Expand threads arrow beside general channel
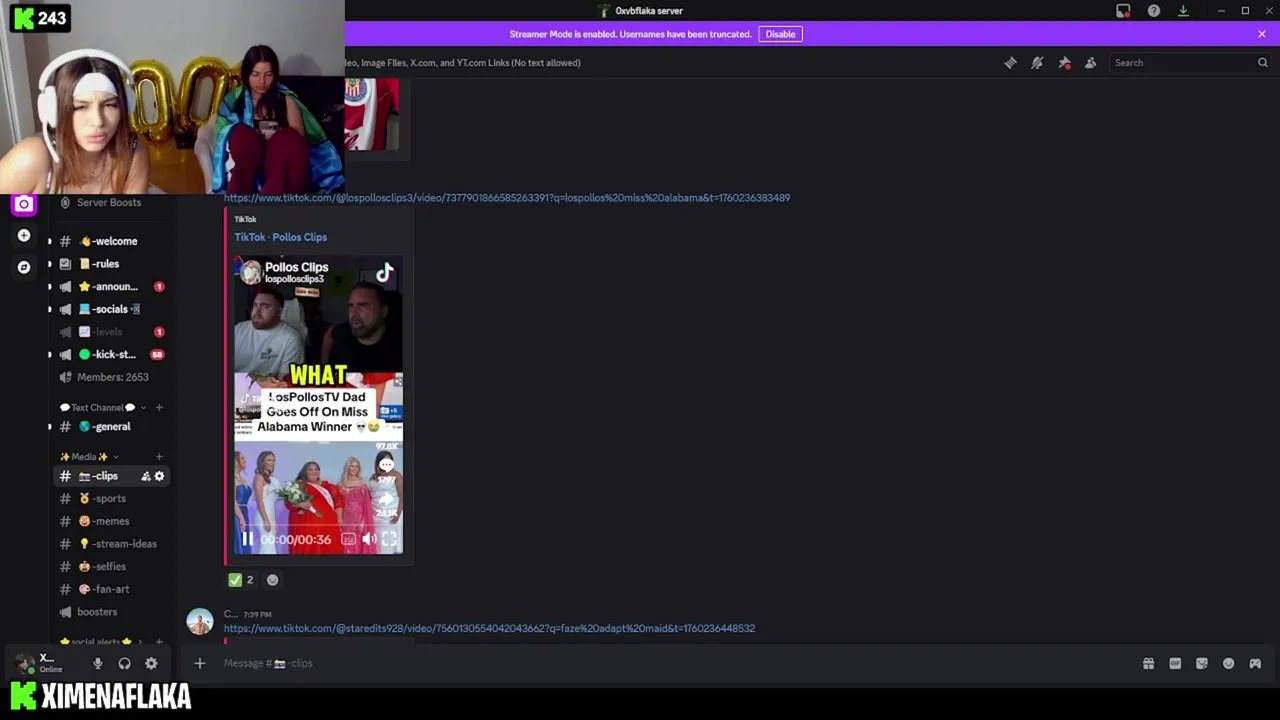Viewport: 1280px width, 720px height. coord(49,427)
